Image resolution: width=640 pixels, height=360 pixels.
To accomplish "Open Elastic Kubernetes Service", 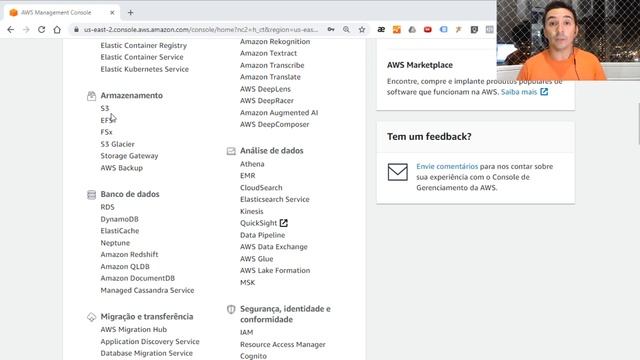I will (x=144, y=69).
